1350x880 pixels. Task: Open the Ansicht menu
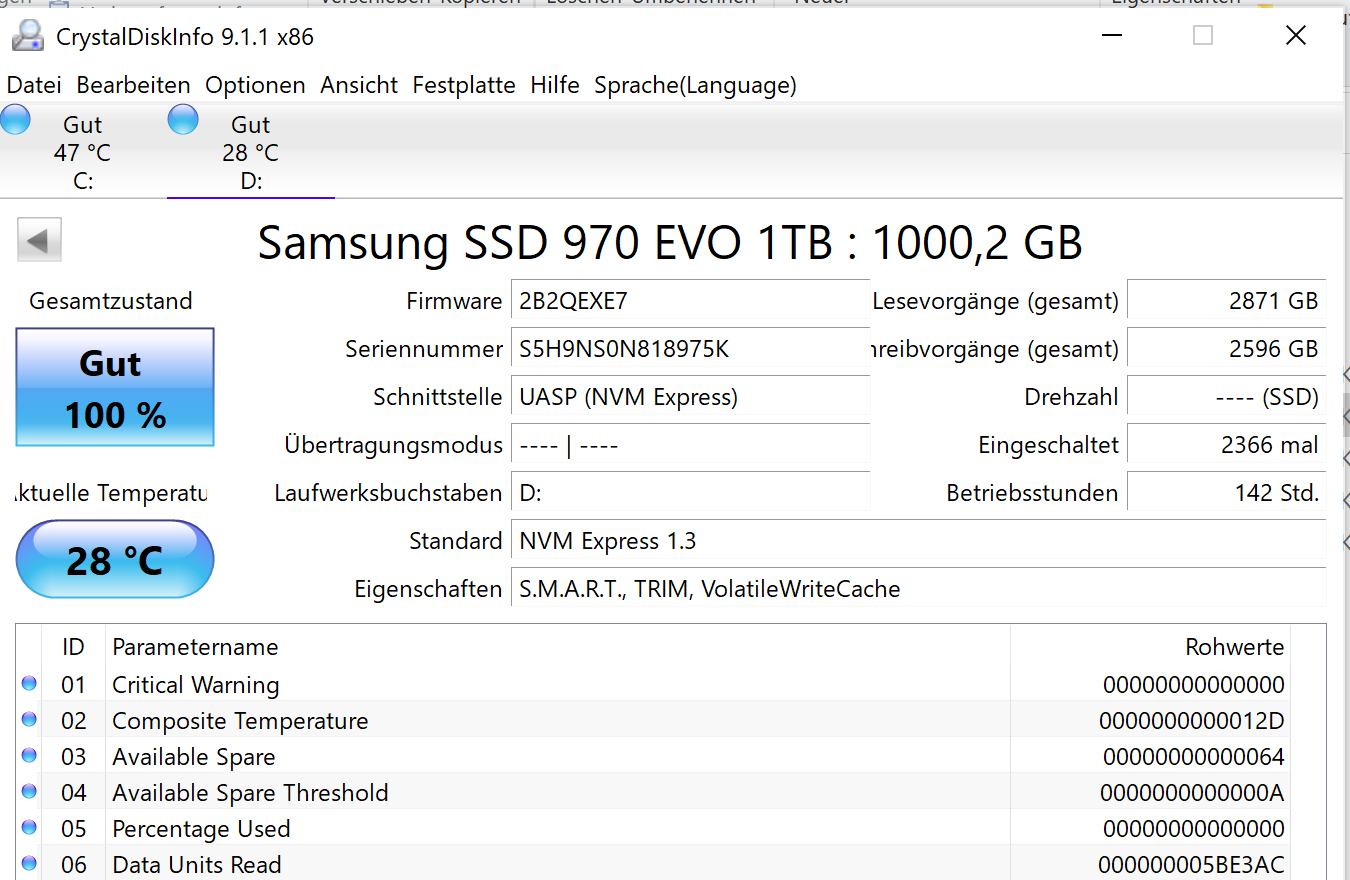tap(358, 85)
